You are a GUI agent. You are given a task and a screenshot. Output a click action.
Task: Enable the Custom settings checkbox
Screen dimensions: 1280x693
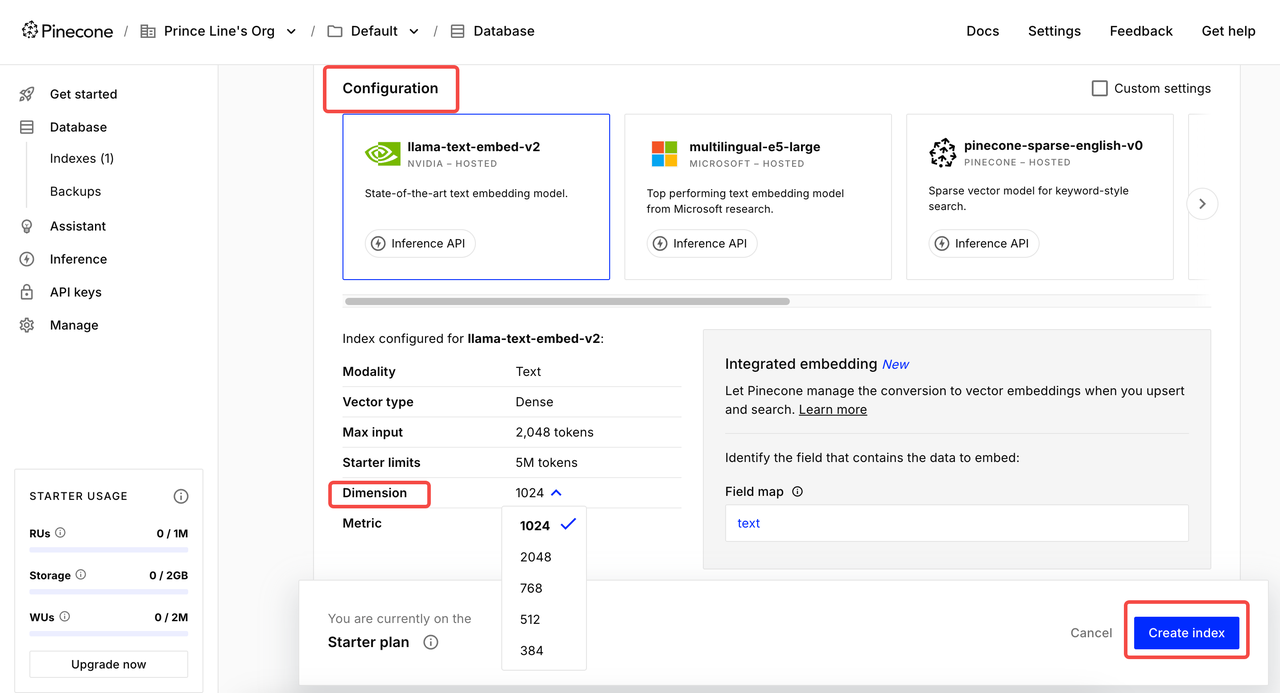tap(1100, 88)
